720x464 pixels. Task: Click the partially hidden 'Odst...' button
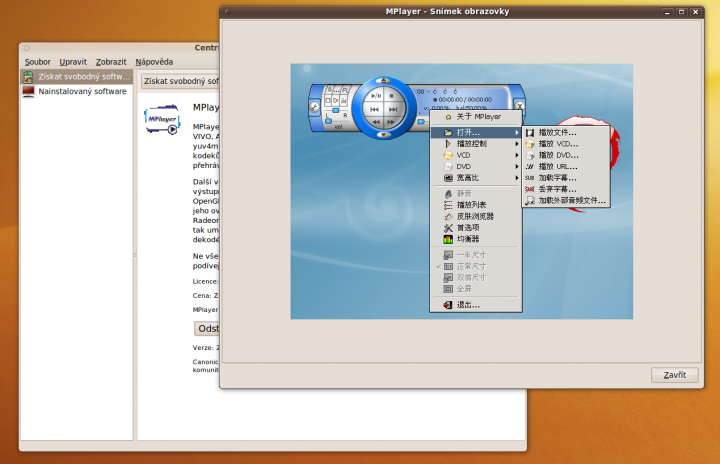(207, 328)
